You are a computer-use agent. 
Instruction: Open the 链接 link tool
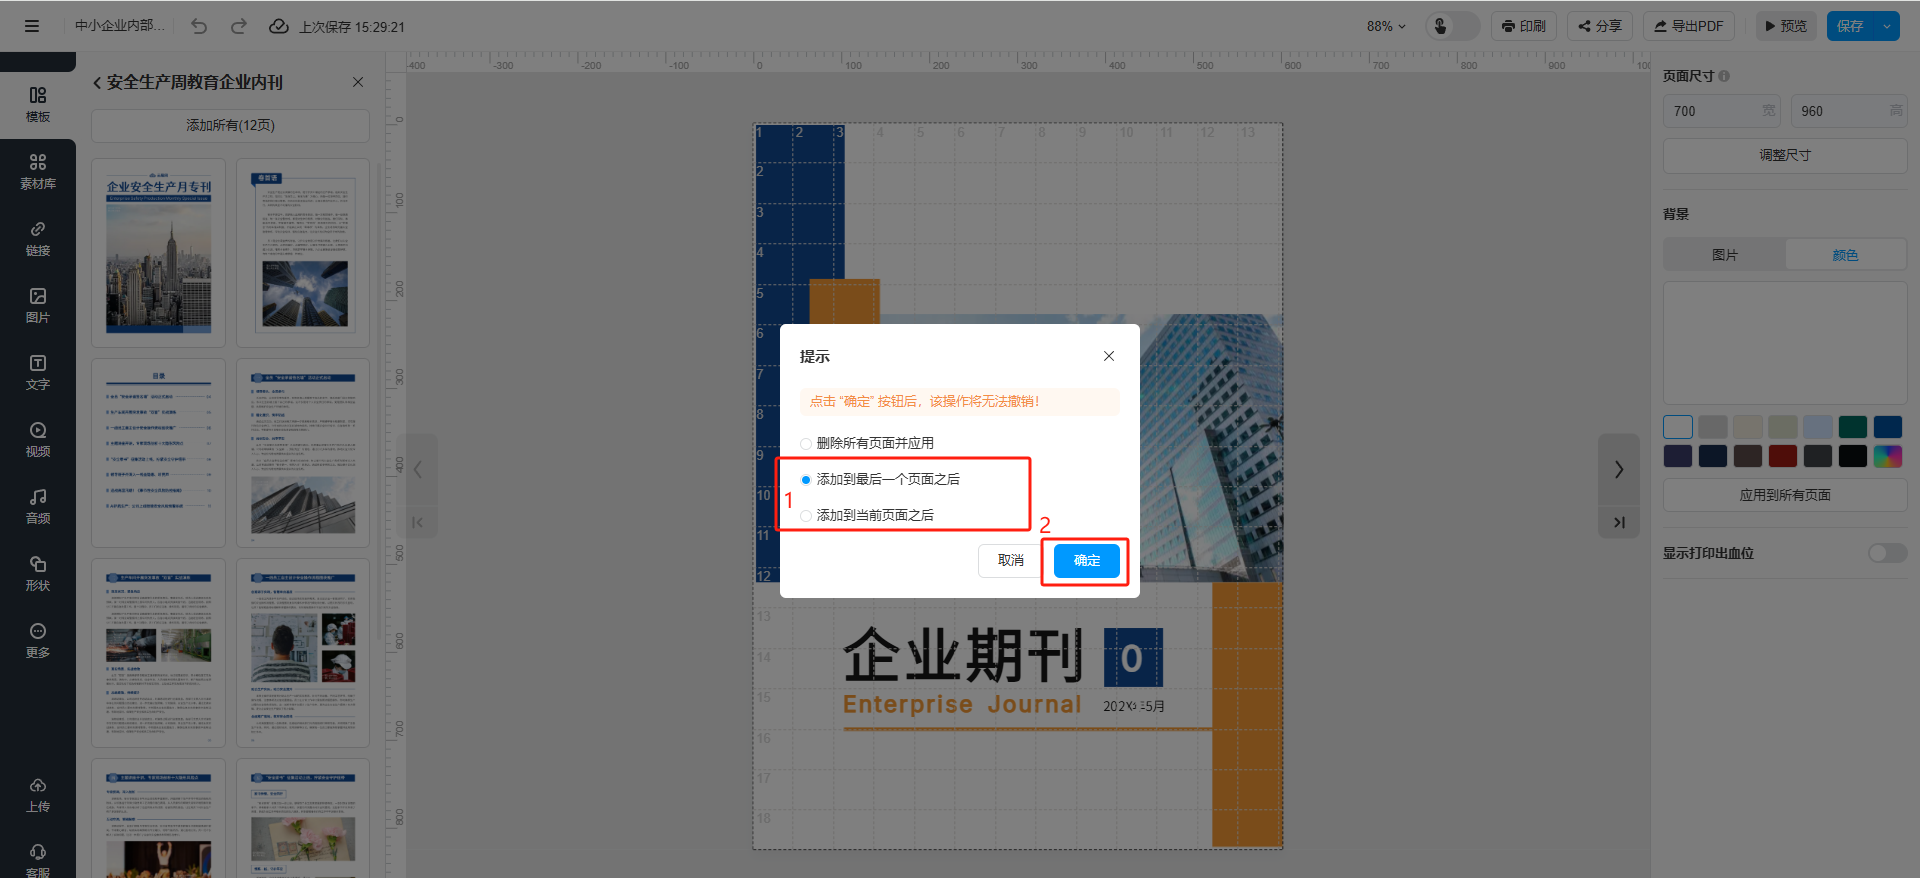(38, 238)
